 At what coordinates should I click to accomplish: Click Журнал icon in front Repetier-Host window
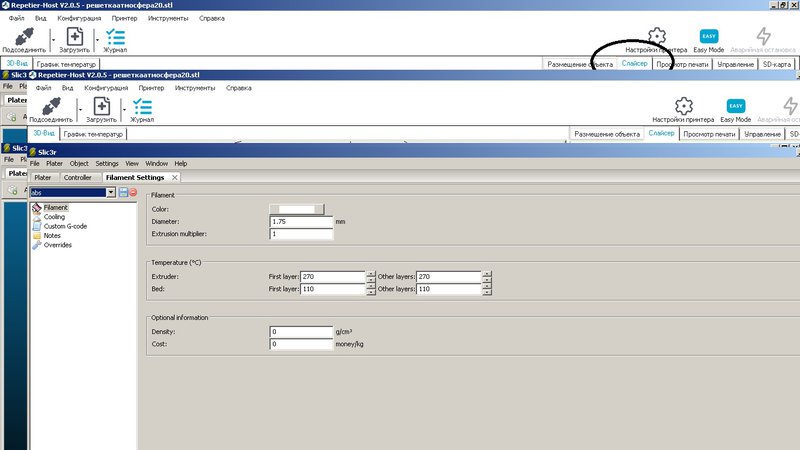[x=142, y=108]
